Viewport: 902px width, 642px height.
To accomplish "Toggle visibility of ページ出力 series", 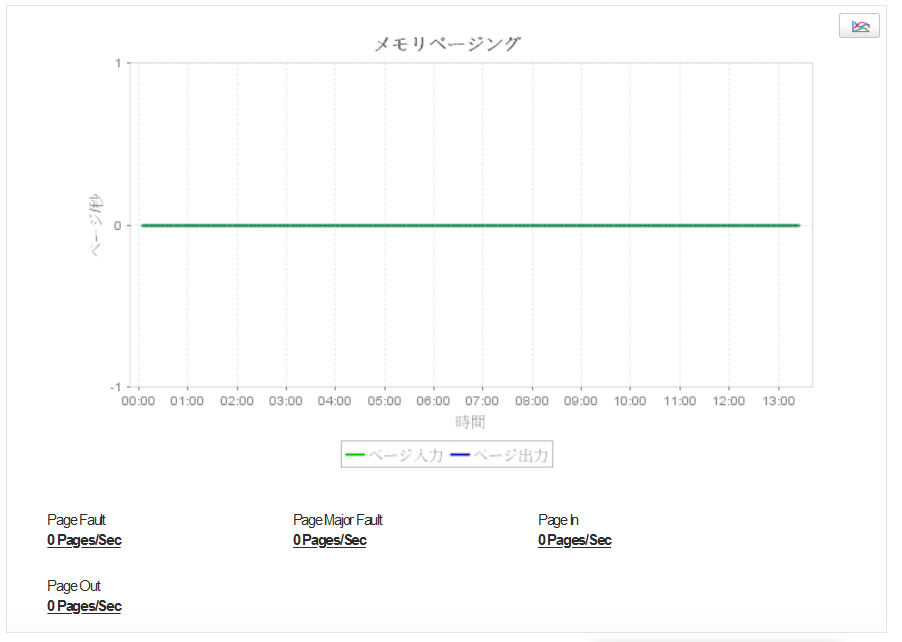I will tap(512, 454).
